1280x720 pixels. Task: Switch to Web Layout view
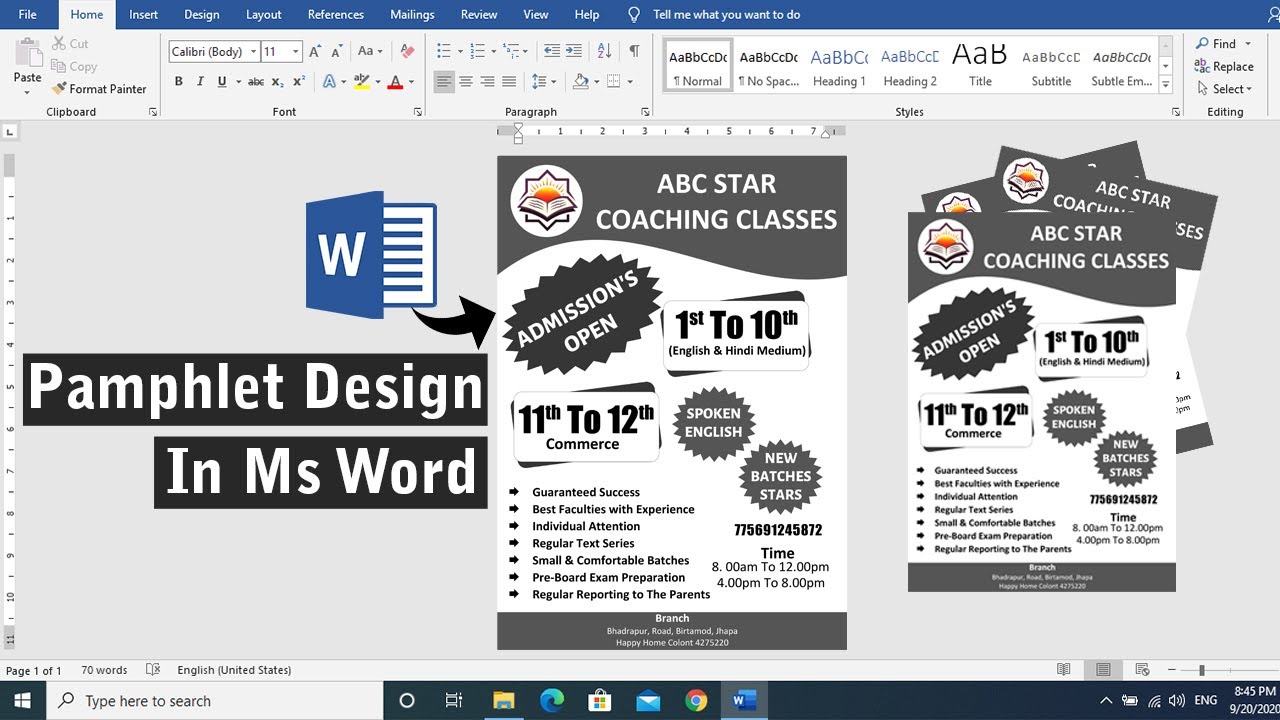click(1140, 670)
